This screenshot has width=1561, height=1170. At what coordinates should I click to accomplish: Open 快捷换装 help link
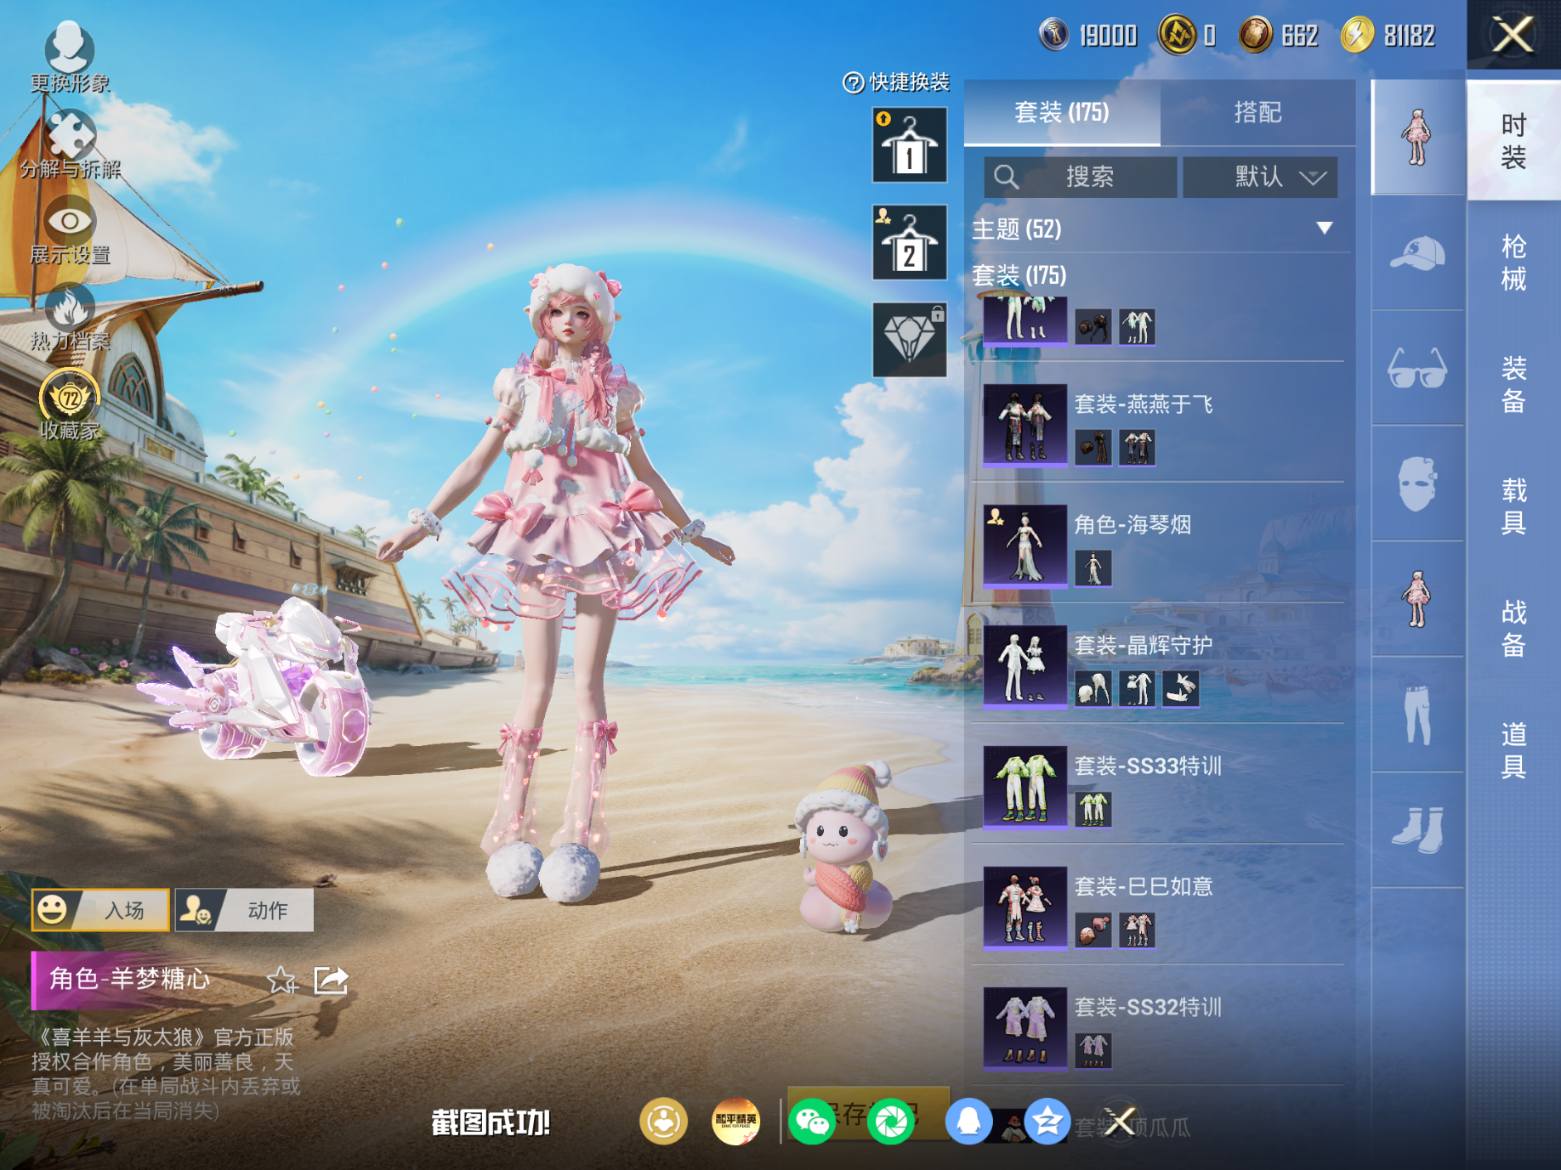pyautogui.click(x=896, y=82)
